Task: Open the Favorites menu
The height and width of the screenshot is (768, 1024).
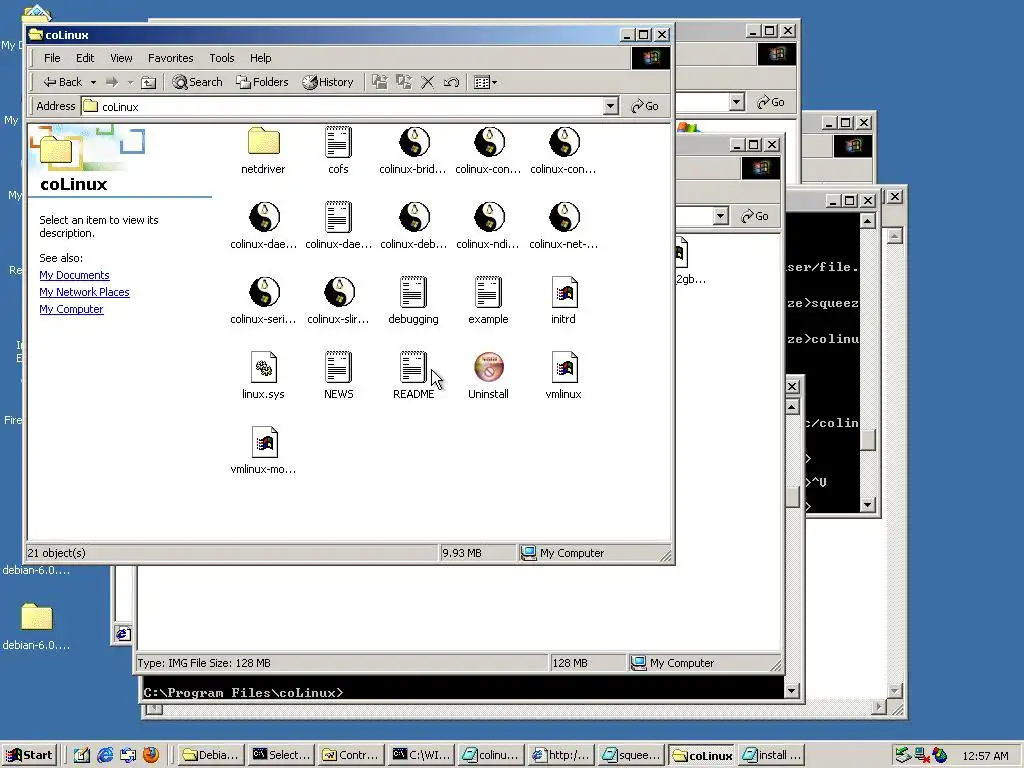Action: click(170, 58)
